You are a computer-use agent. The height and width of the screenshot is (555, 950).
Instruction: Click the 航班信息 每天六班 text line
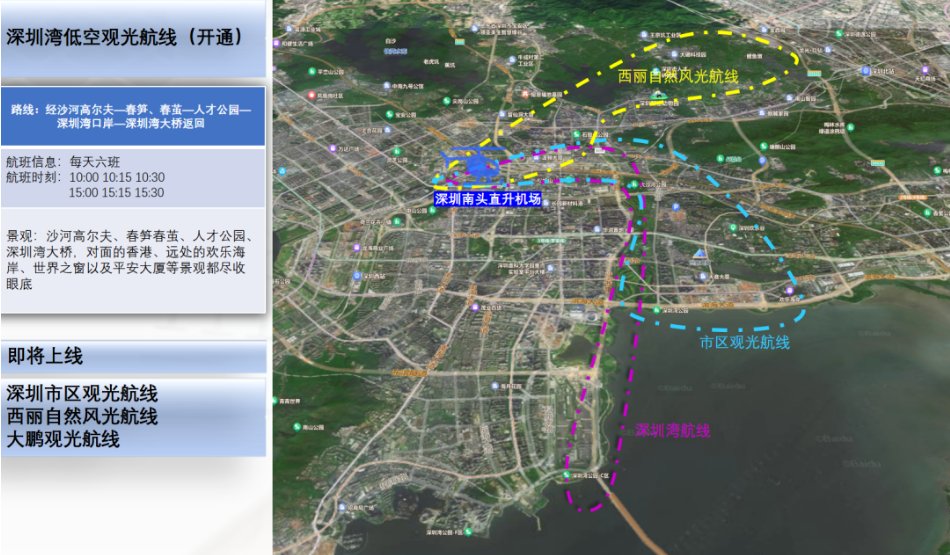(x=63, y=161)
